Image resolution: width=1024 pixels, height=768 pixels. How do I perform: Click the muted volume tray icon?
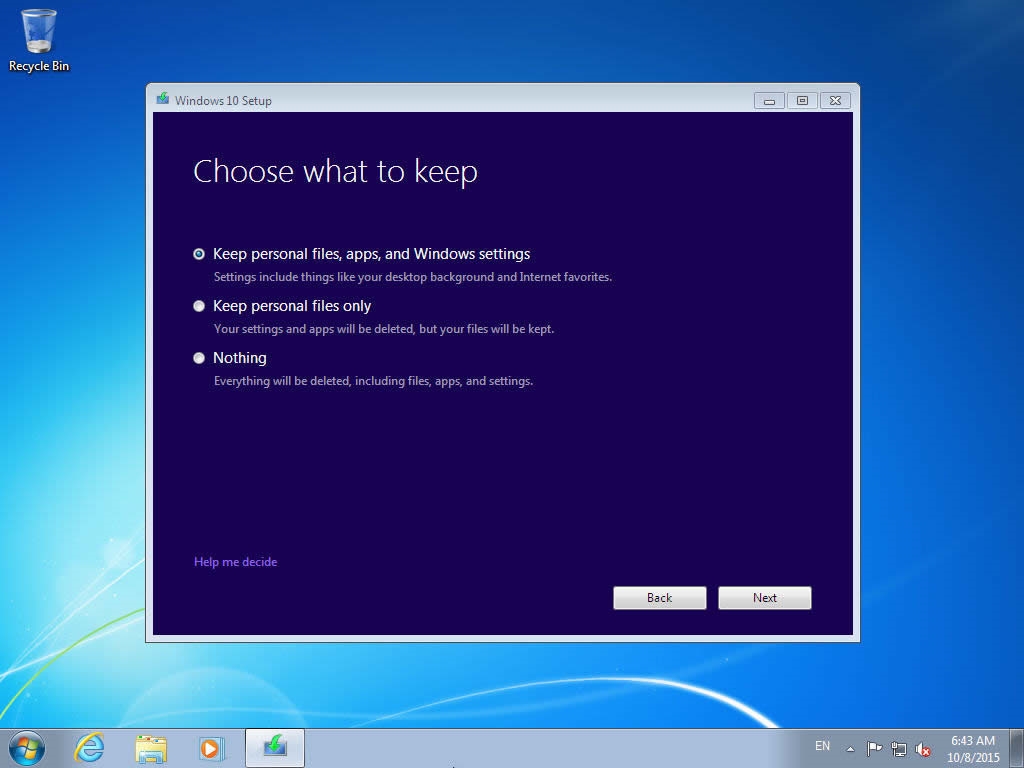click(x=923, y=749)
